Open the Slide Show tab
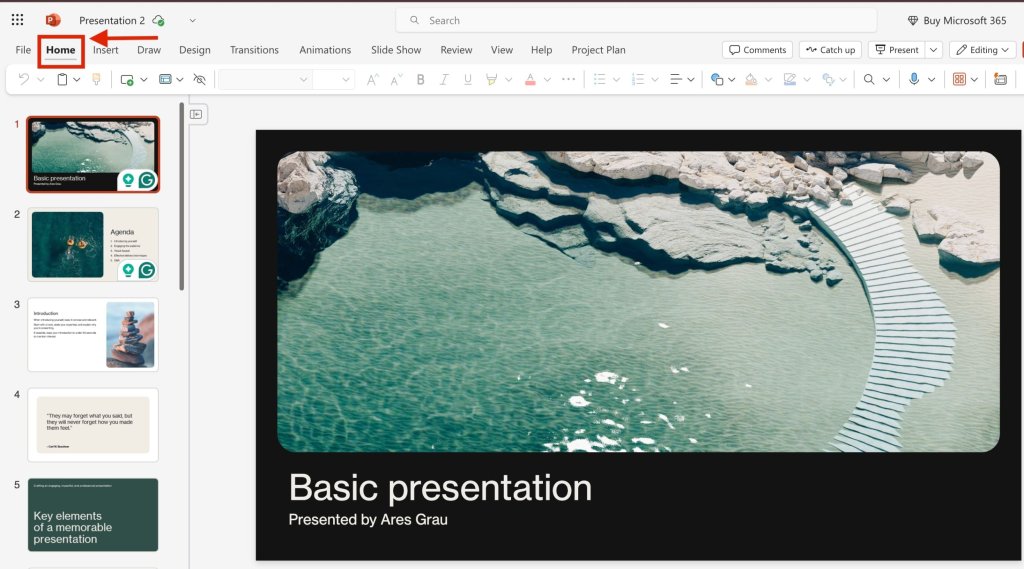The width and height of the screenshot is (1024, 569). 396,50
